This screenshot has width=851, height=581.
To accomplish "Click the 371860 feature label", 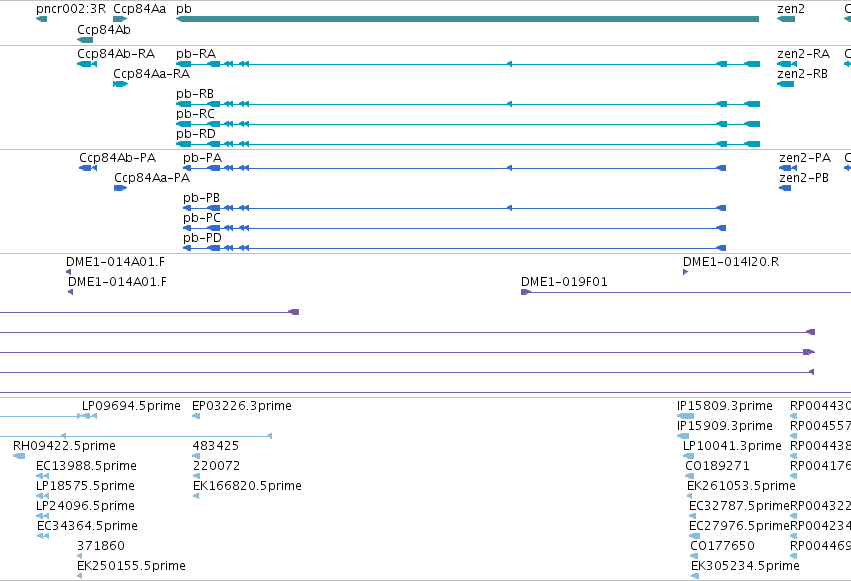I will [x=101, y=546].
